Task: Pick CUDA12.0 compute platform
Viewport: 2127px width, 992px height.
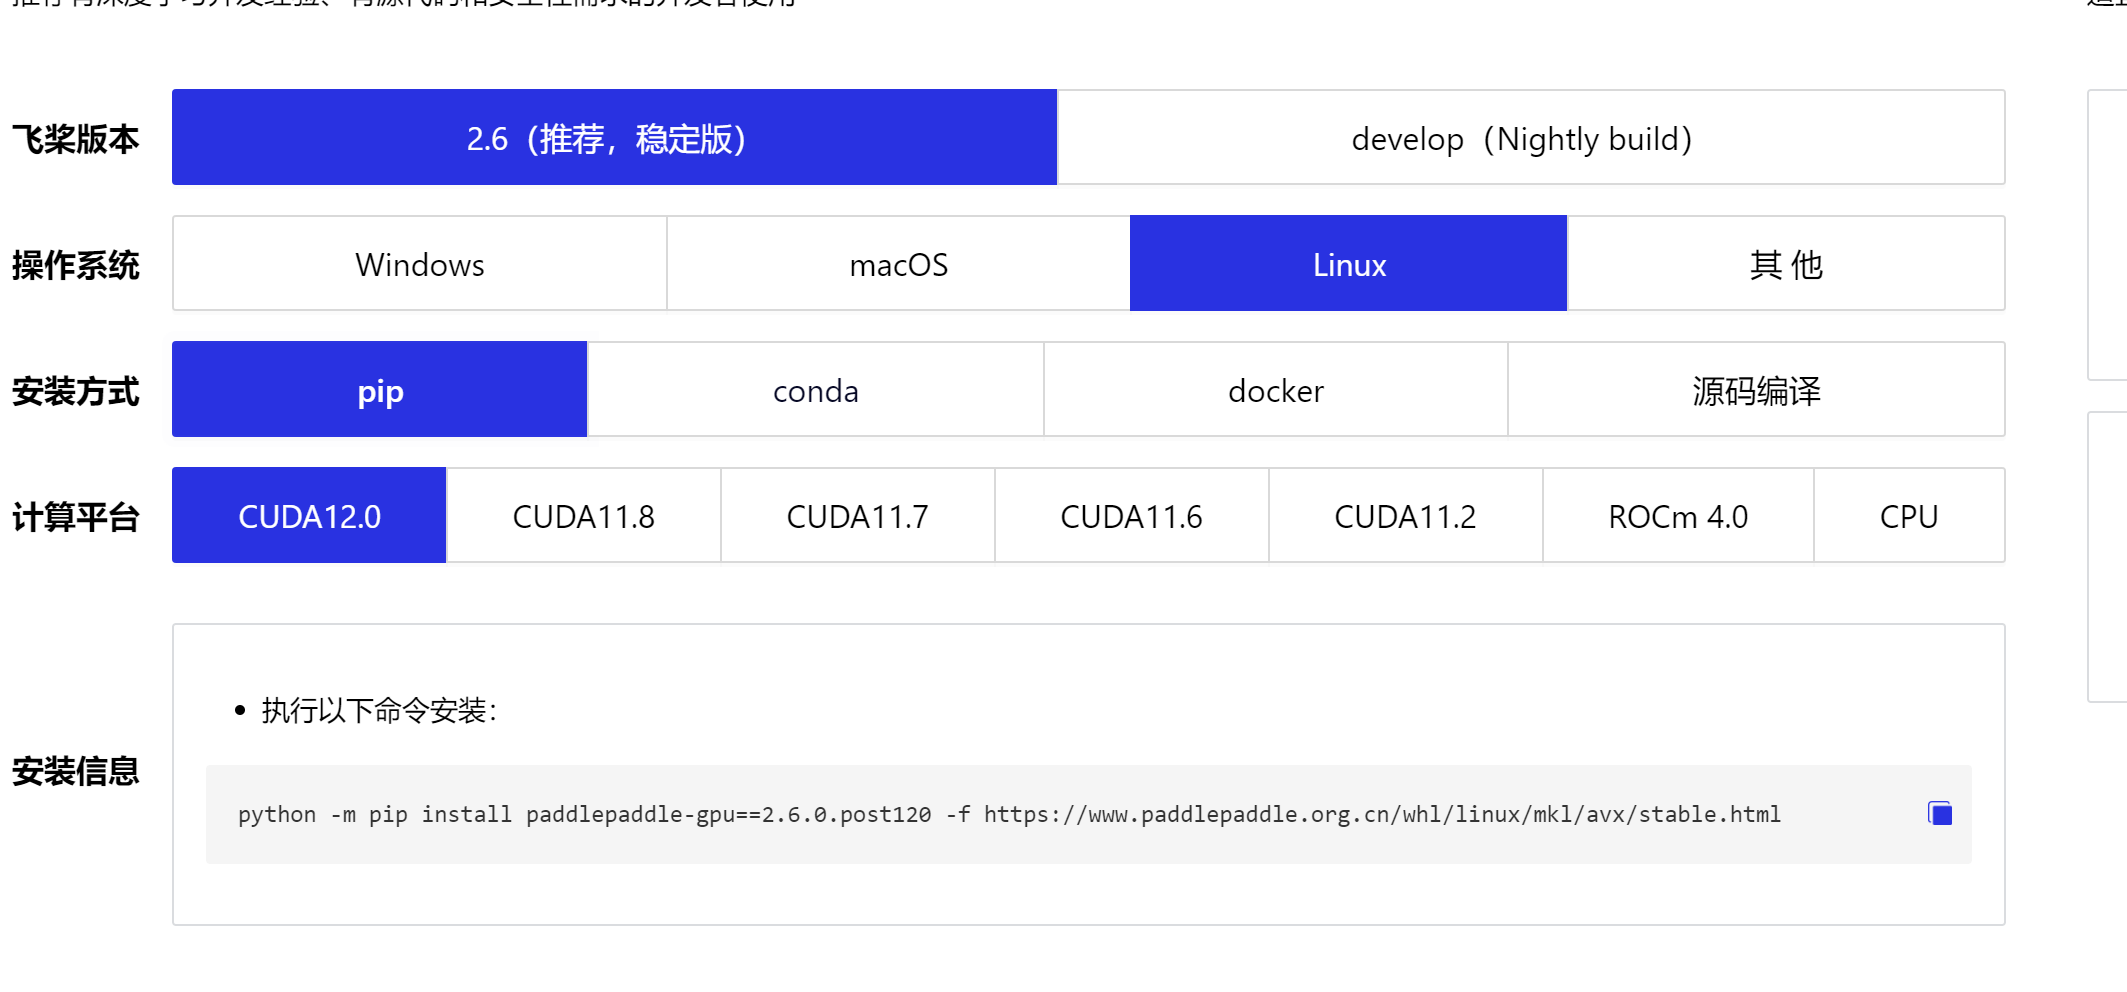Action: (309, 516)
